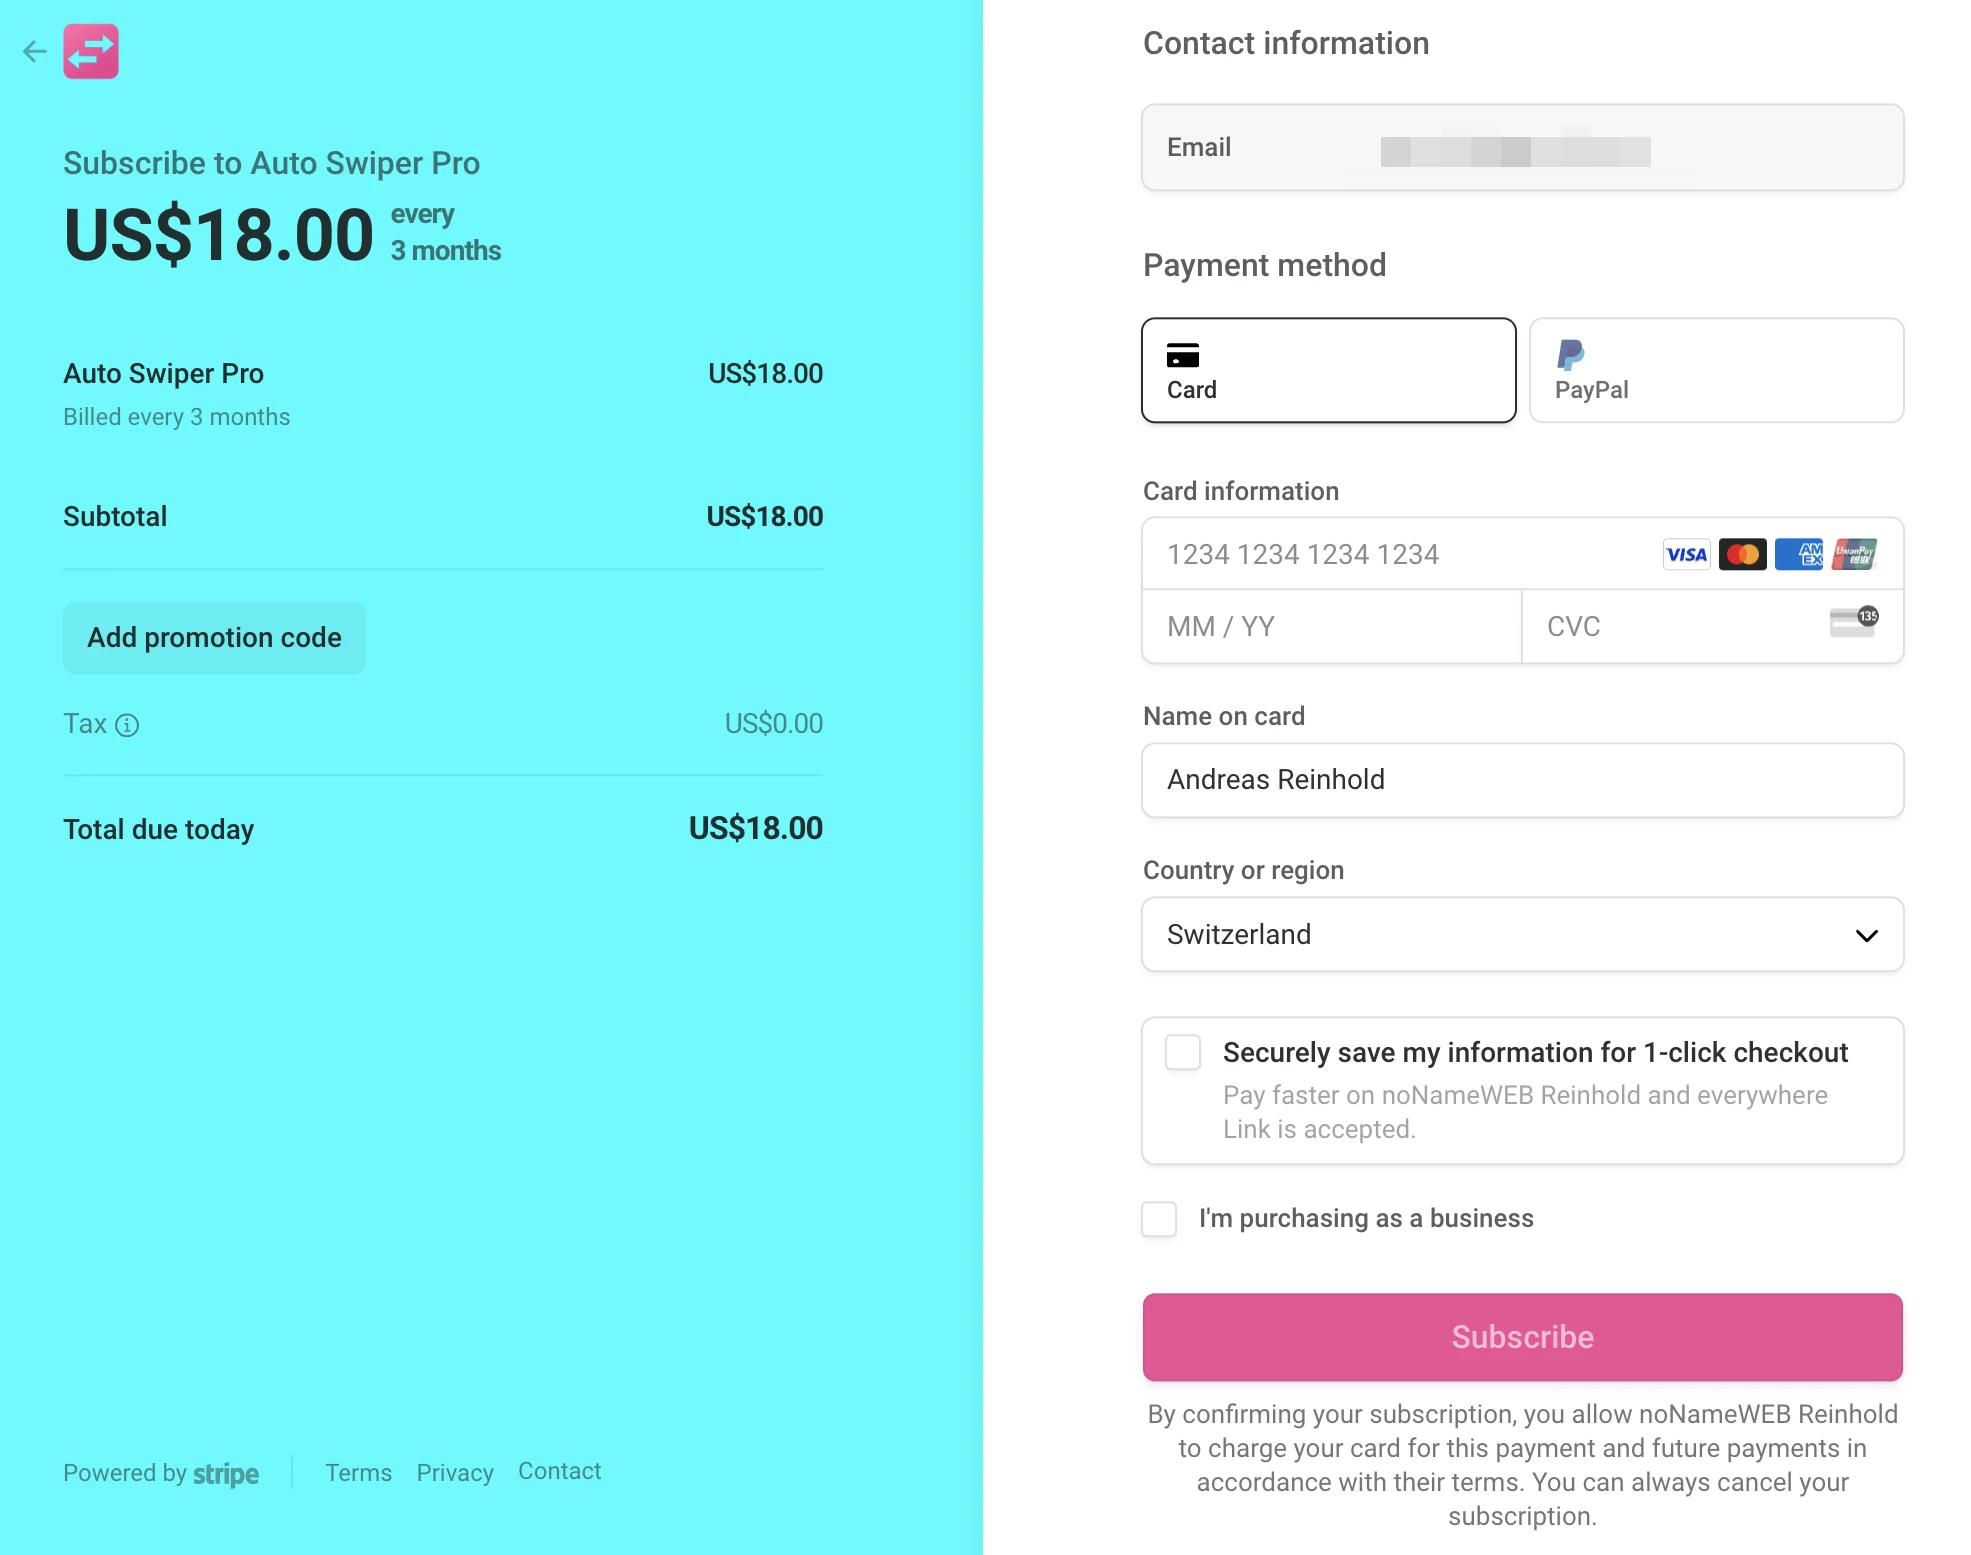The width and height of the screenshot is (1971, 1555).
Task: Click the CVC card hint icon
Action: (1854, 621)
